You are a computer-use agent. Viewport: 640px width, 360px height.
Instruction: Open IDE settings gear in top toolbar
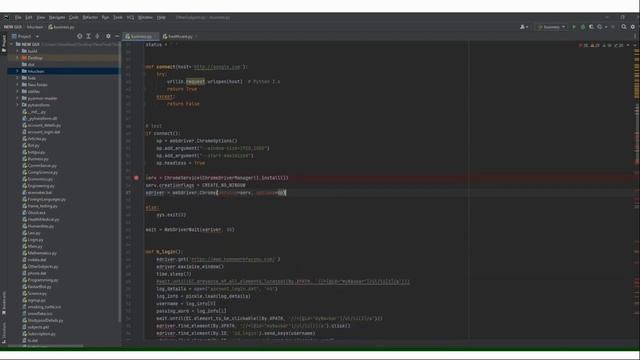(x=633, y=27)
